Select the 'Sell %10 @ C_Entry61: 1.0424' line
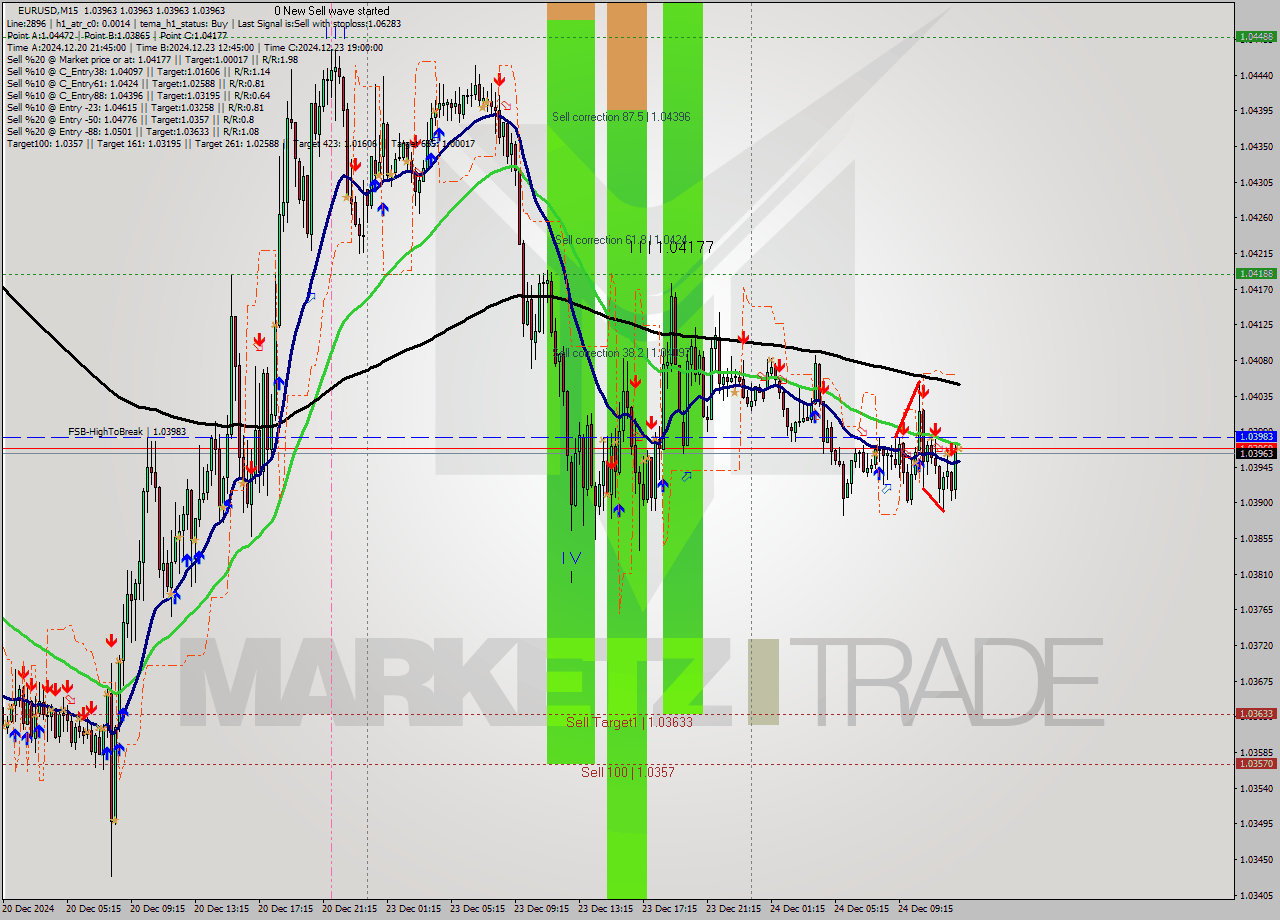This screenshot has width=1280, height=920. (135, 83)
